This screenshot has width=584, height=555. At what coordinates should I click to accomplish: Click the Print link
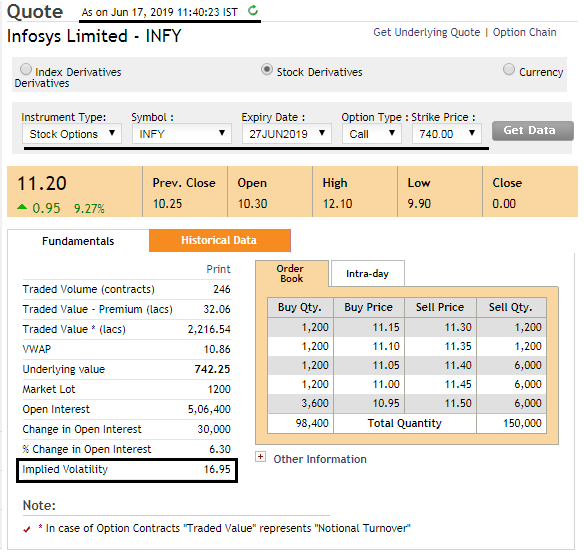tap(218, 269)
